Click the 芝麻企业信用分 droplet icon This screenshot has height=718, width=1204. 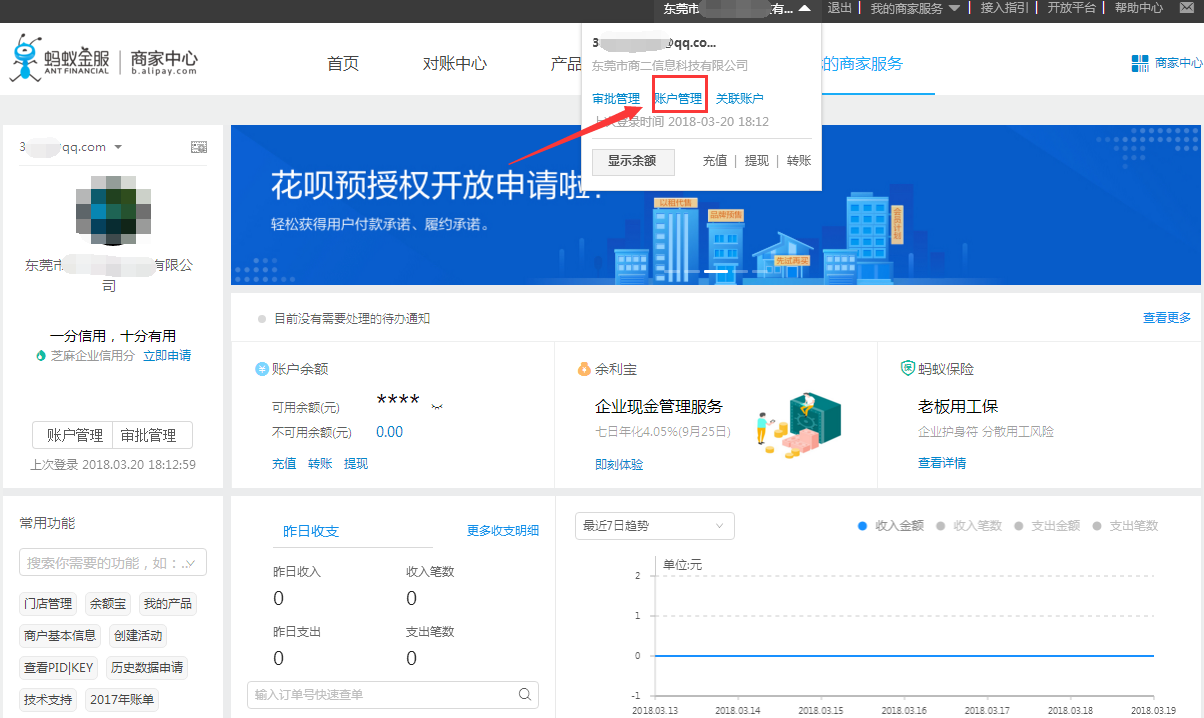pos(41,355)
